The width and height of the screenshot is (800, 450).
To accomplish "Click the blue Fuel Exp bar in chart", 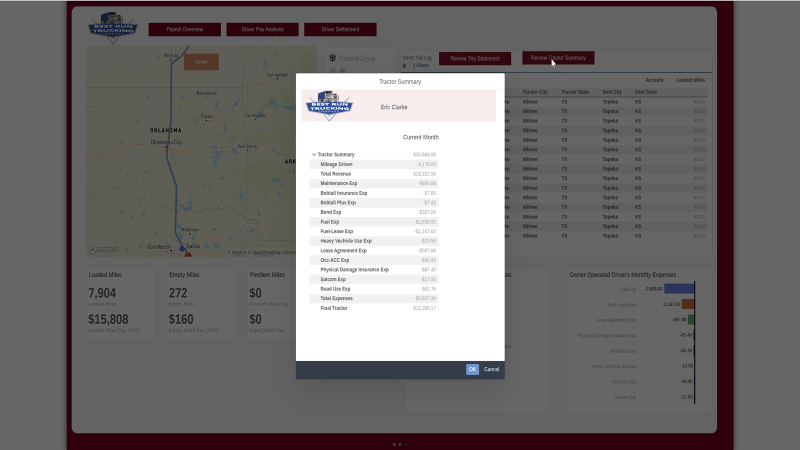I will [679, 289].
